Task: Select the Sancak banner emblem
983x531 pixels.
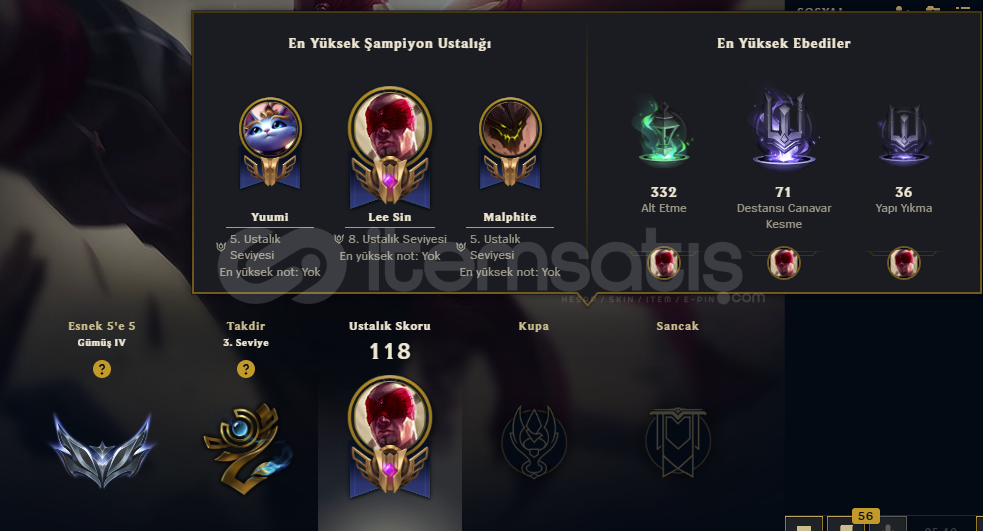Action: (x=678, y=443)
